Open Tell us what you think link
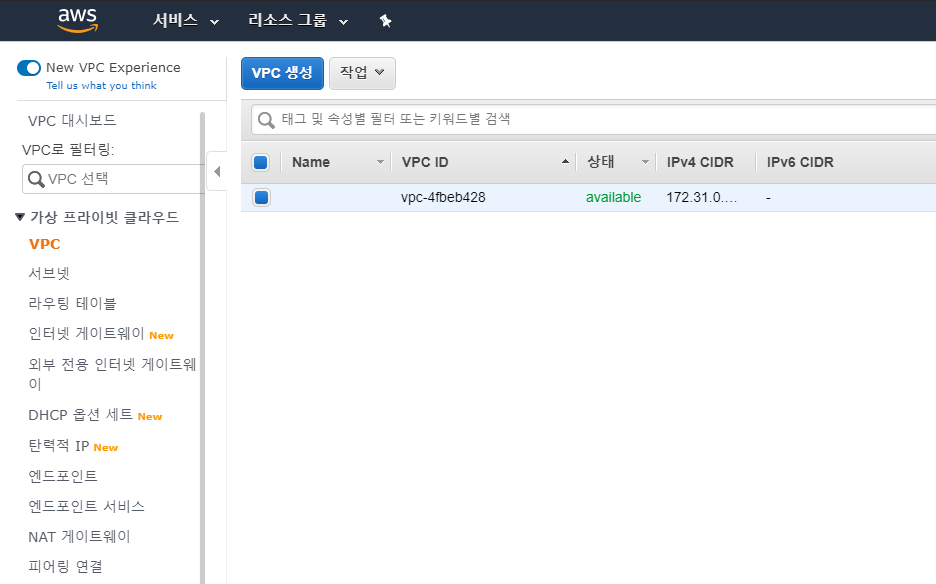Screen dimensions: 936x584 pyautogui.click(x=101, y=85)
